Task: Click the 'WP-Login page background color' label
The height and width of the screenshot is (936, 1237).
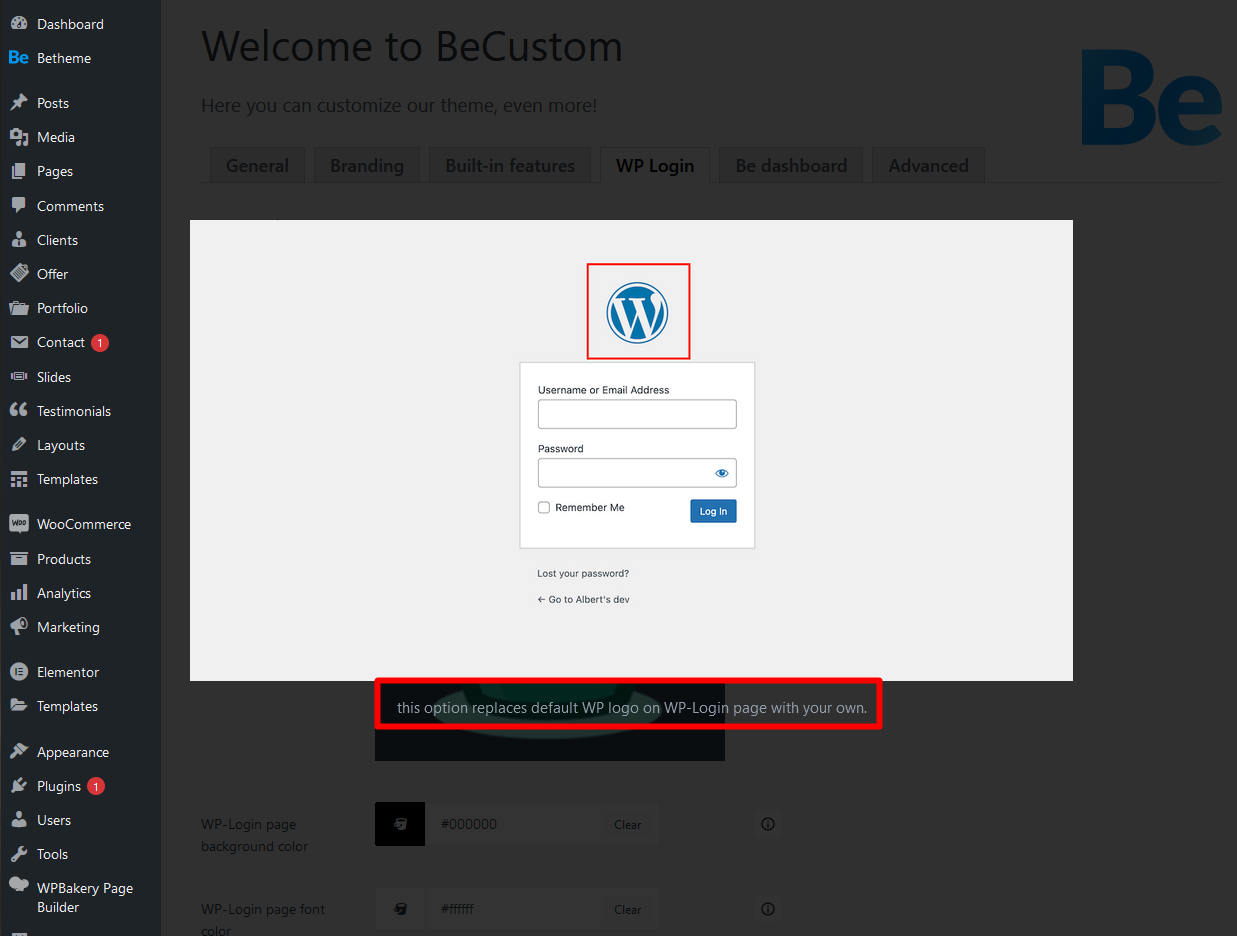Action: pyautogui.click(x=255, y=835)
